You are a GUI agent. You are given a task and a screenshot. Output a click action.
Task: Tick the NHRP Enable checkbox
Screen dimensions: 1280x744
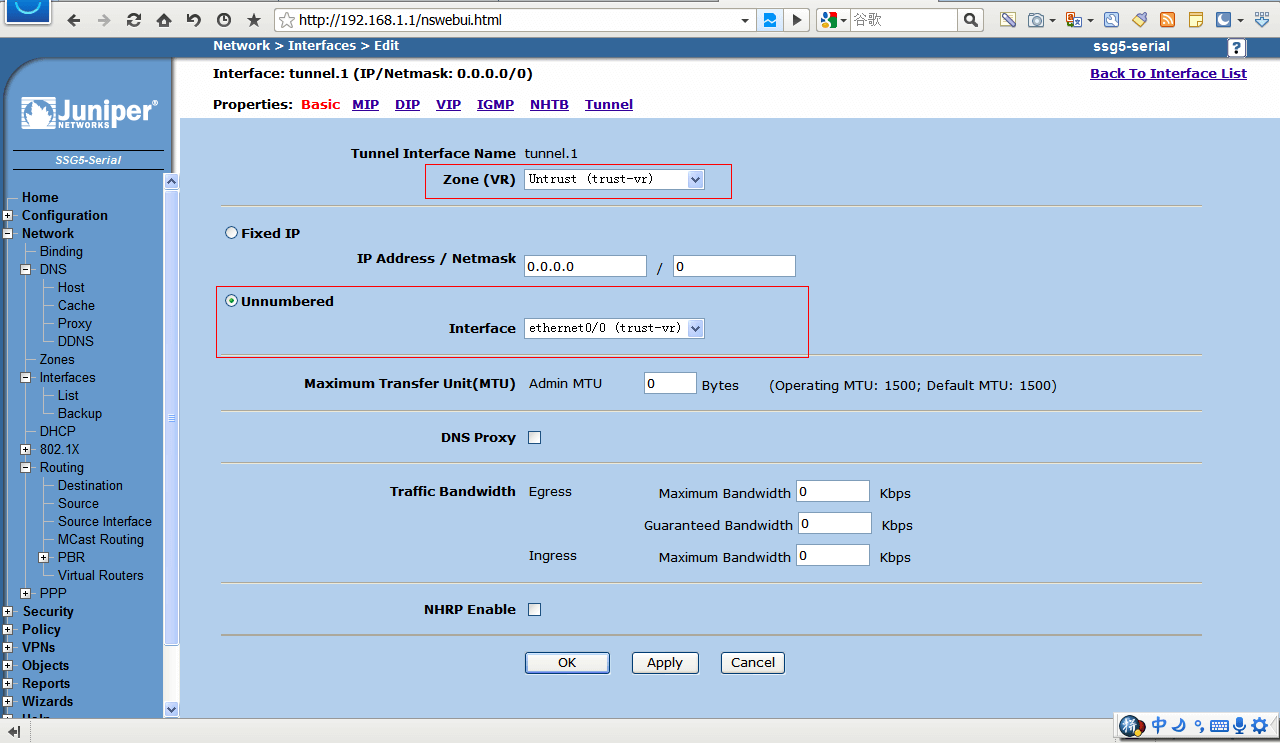[534, 610]
